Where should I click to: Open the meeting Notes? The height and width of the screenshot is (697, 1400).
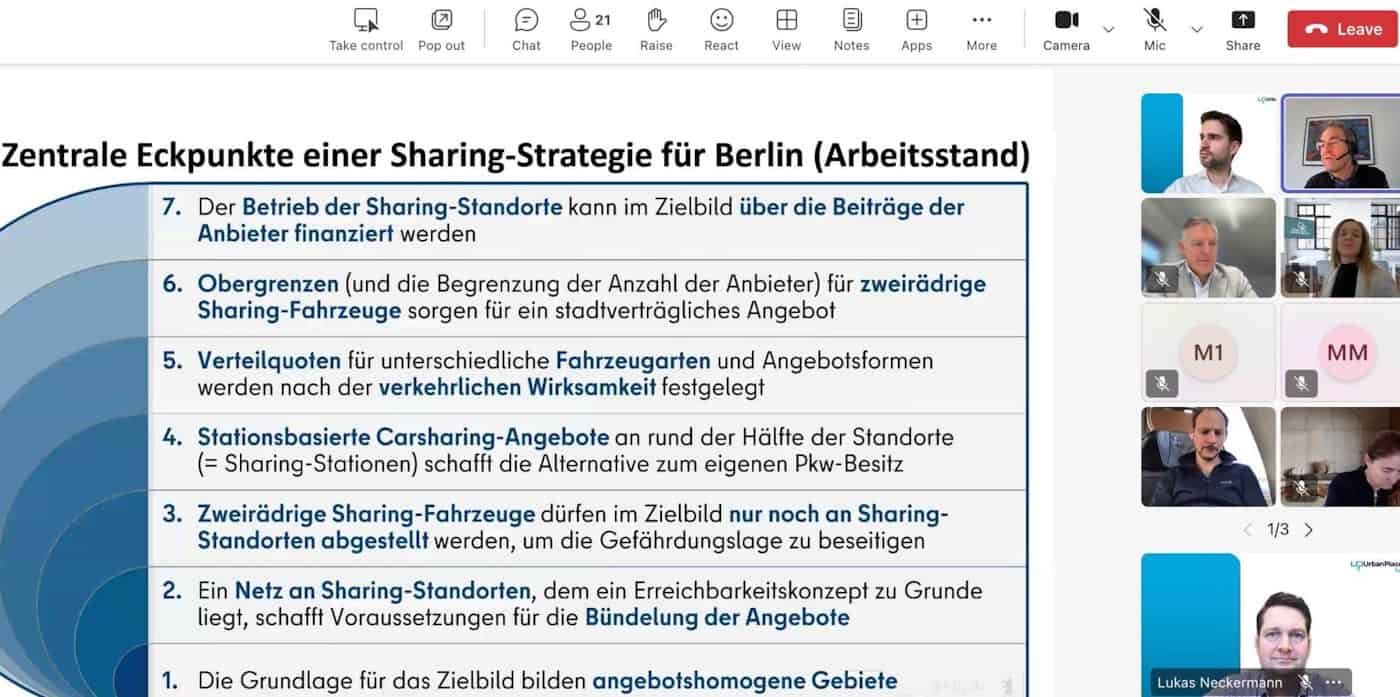[x=851, y=21]
